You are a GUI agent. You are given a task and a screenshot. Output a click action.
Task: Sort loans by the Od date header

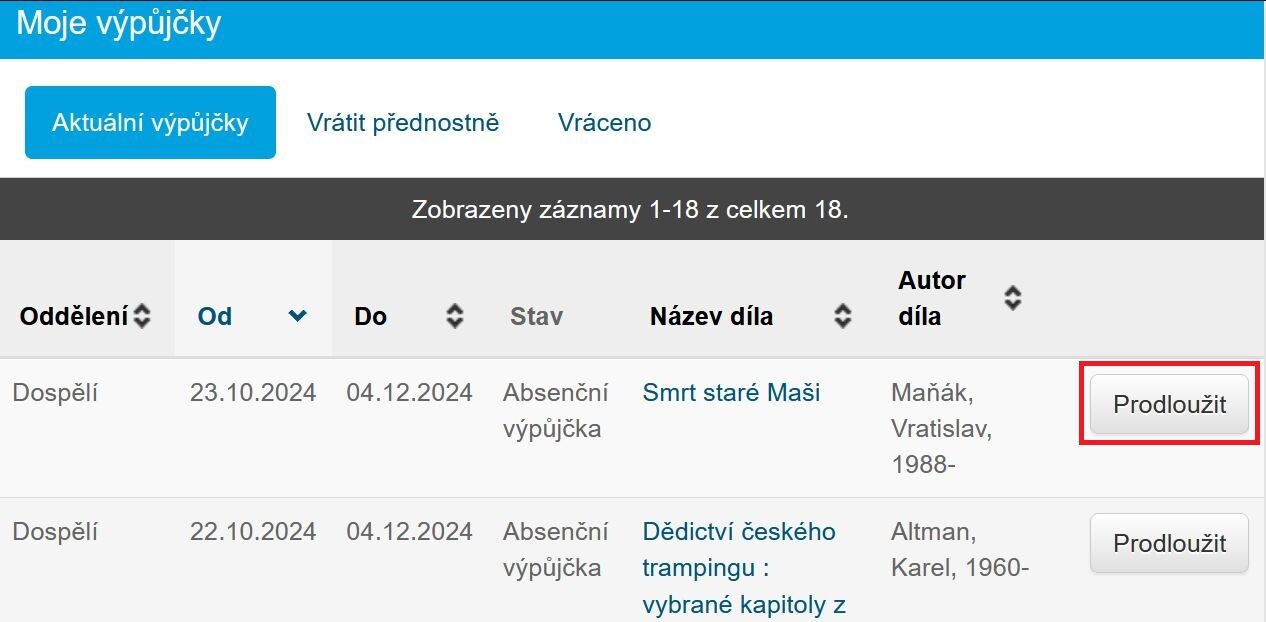pos(215,317)
